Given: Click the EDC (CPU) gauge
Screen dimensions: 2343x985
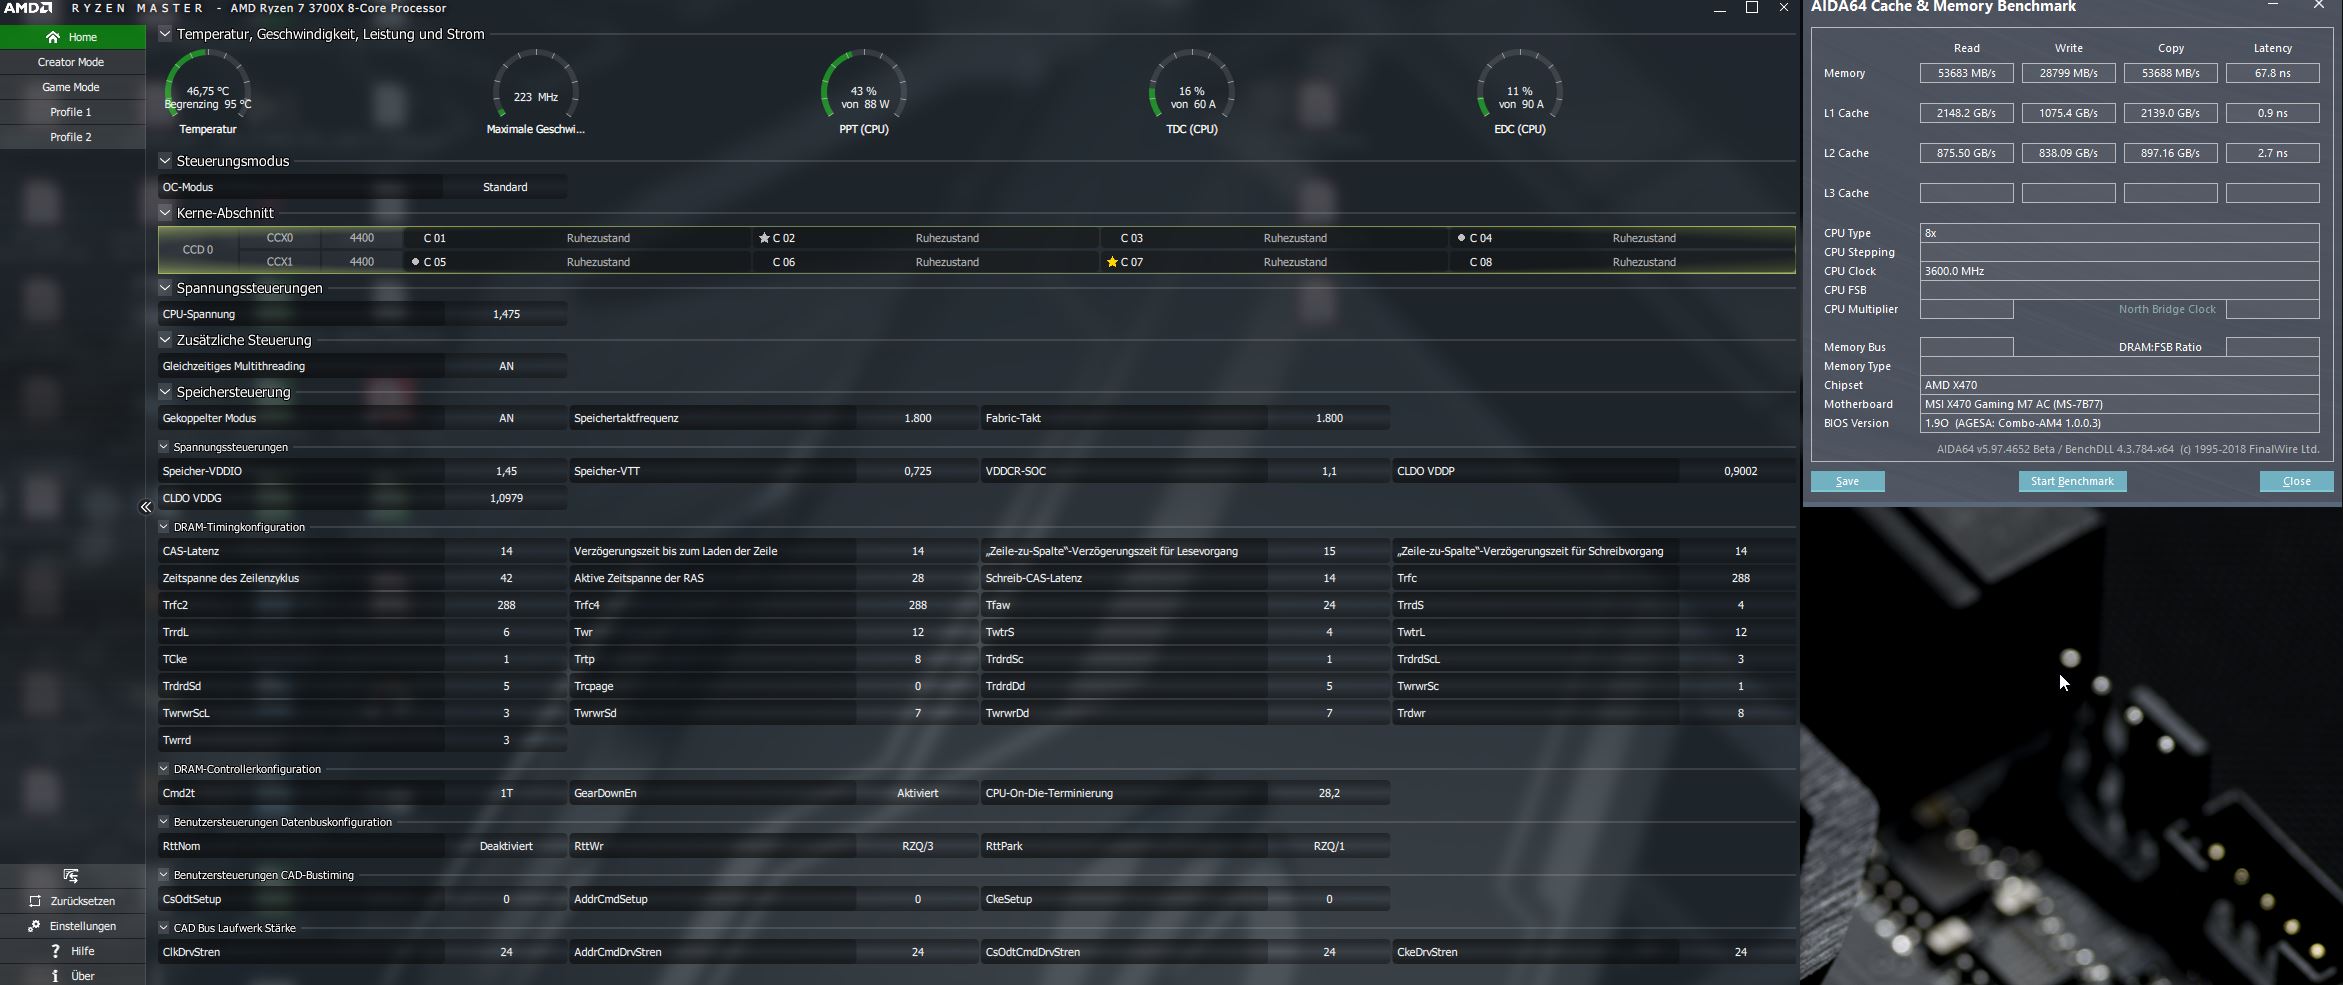Looking at the screenshot, I should pyautogui.click(x=1520, y=92).
